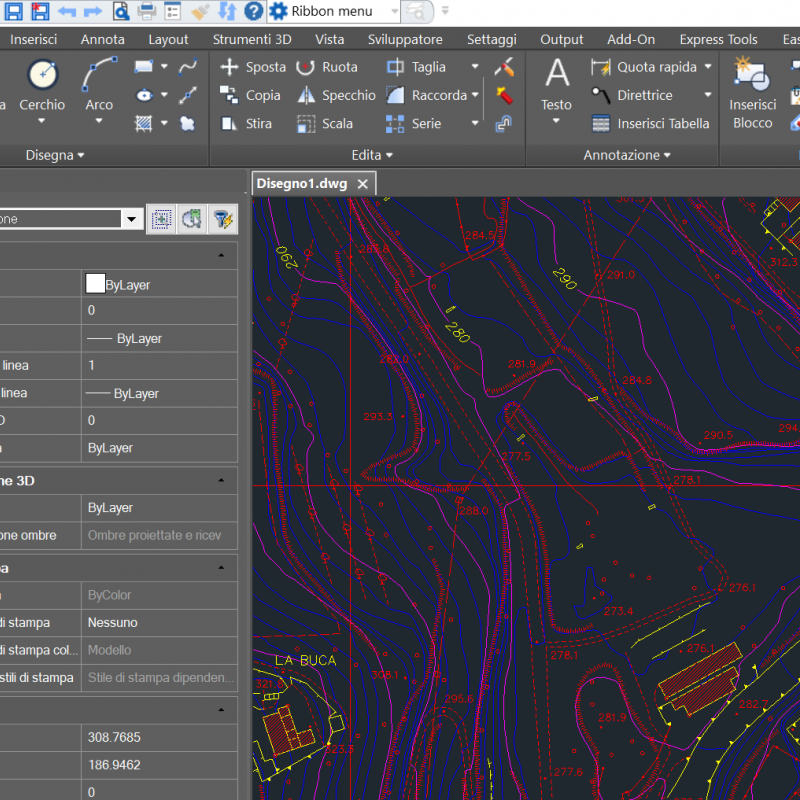
Task: Click the Inserisci Blocco icon
Action: click(x=751, y=76)
